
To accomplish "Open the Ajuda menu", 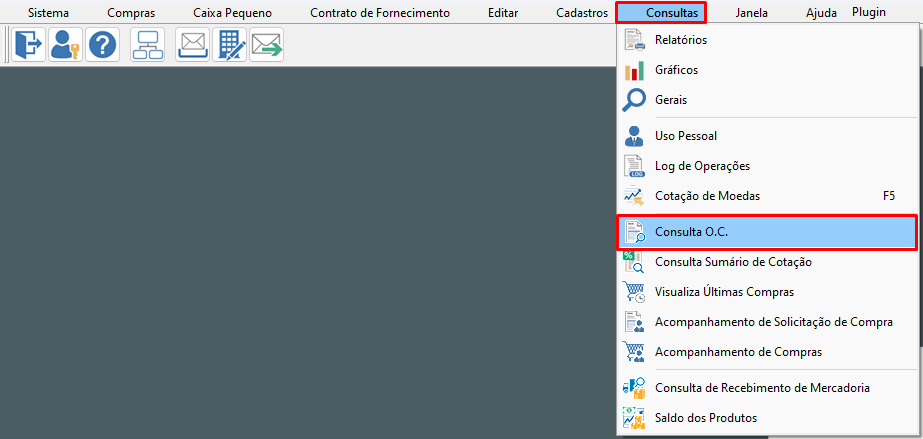I will [x=822, y=13].
